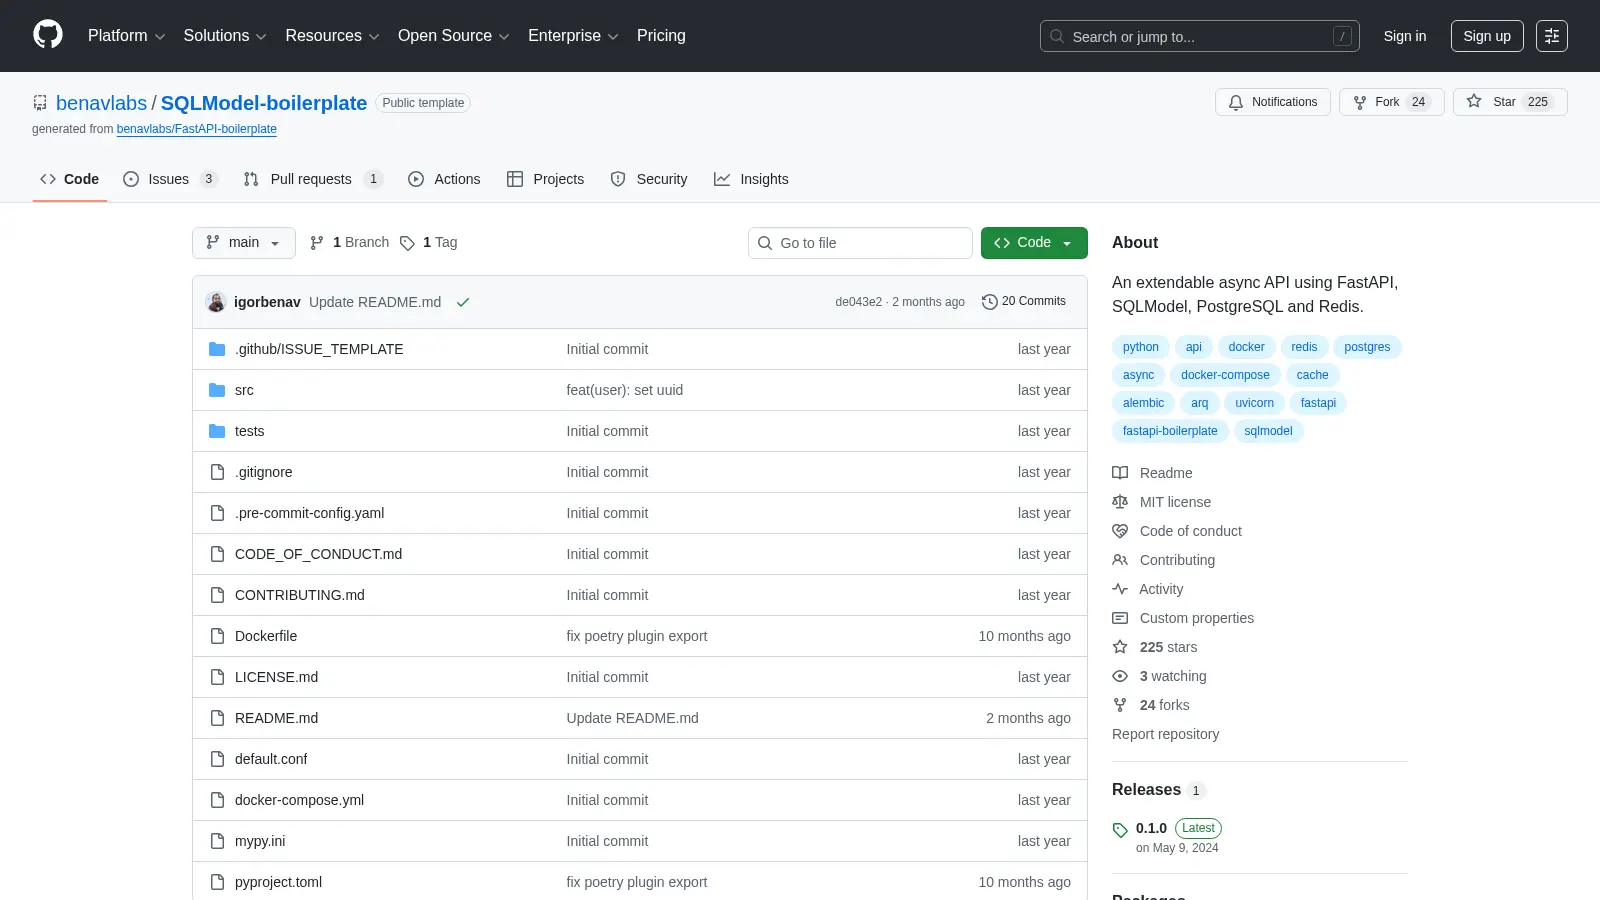Click the igorbenav avatar thumbnail
The height and width of the screenshot is (900, 1600).
(x=216, y=302)
